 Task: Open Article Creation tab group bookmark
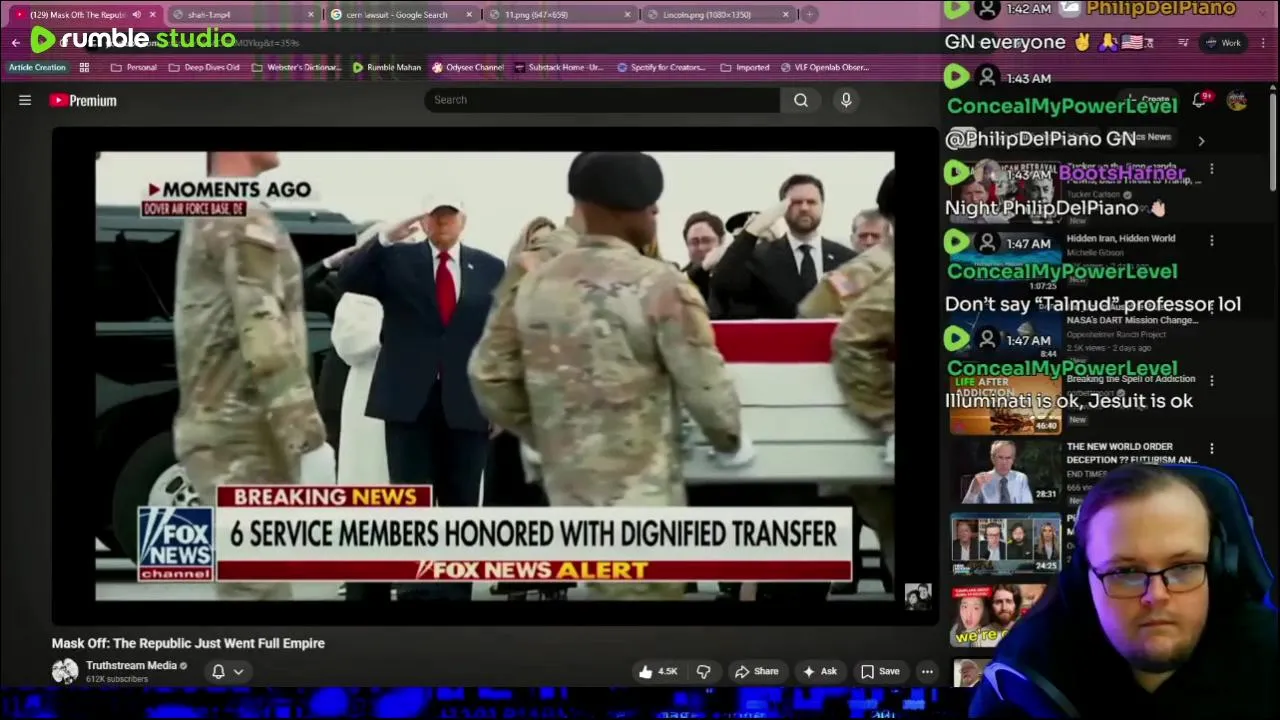tap(37, 67)
